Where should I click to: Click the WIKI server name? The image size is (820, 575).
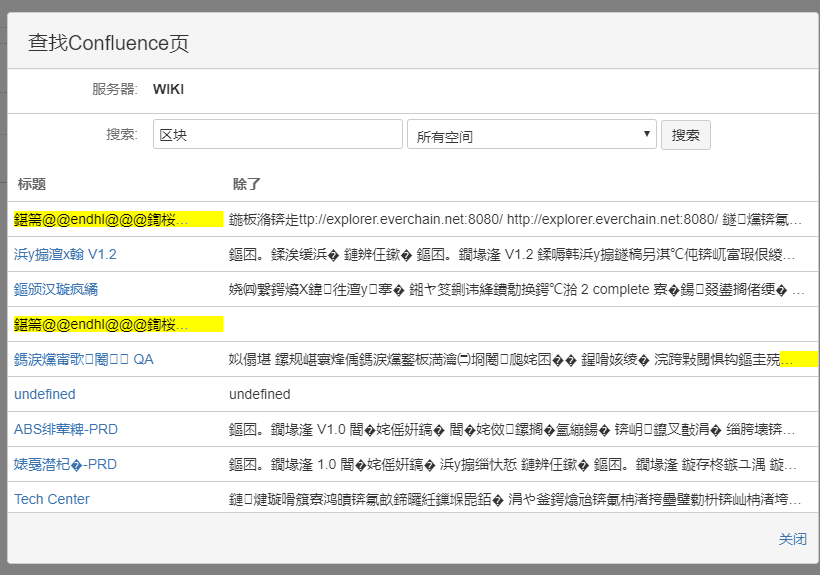(x=168, y=89)
